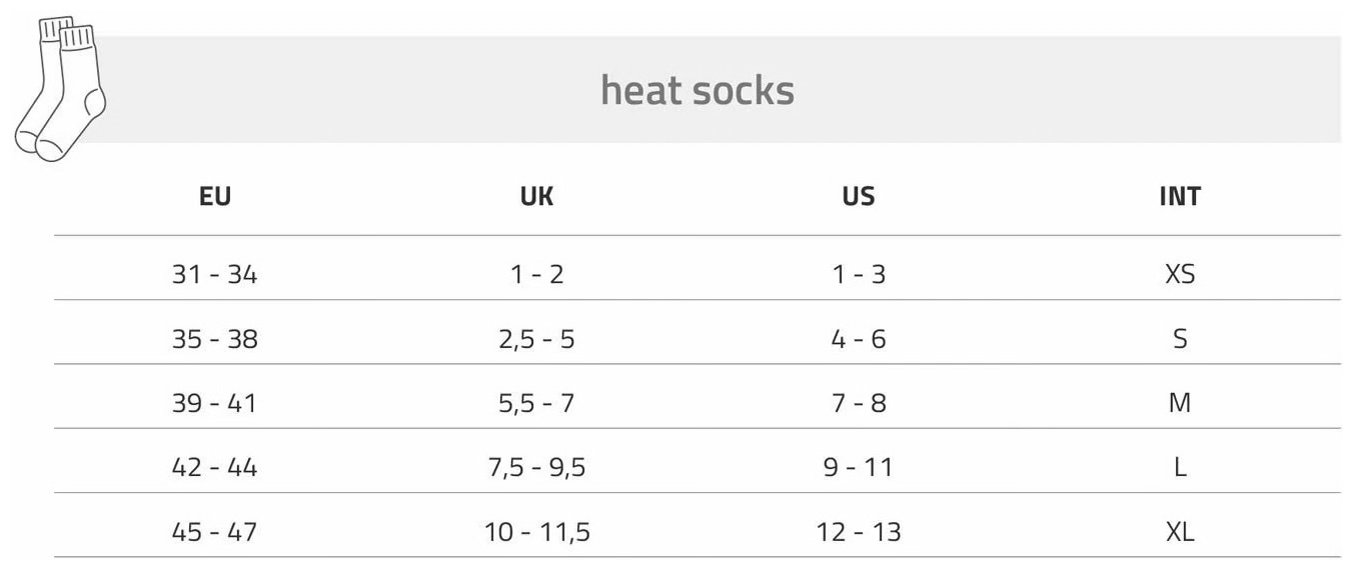Click EU size 39 - 41

click(215, 403)
